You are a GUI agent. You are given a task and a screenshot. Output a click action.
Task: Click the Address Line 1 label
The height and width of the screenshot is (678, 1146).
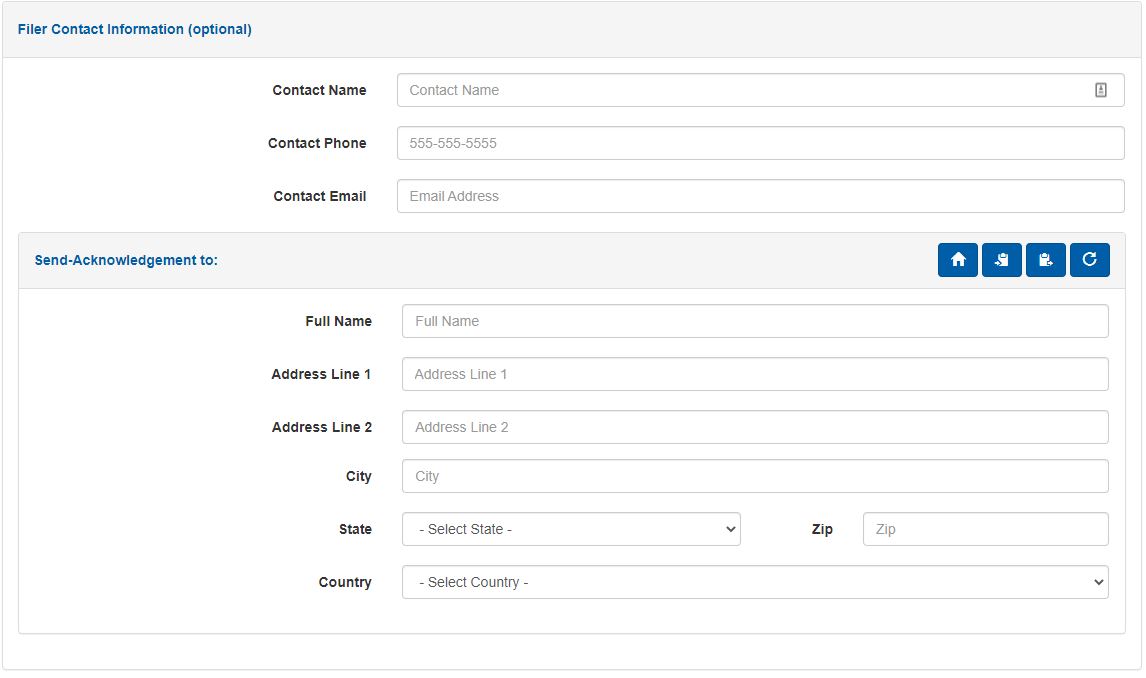321,374
